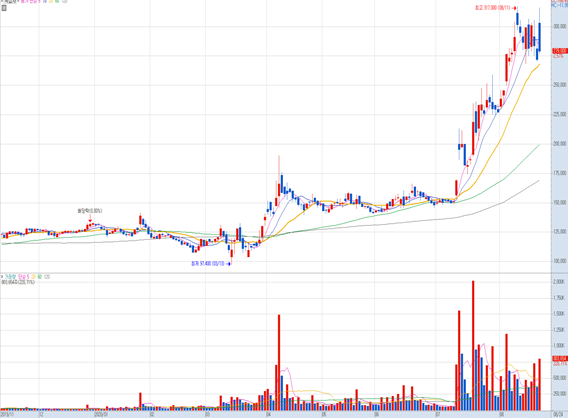
Task: Click the 2025/01 date axis label
Action: tap(101, 414)
